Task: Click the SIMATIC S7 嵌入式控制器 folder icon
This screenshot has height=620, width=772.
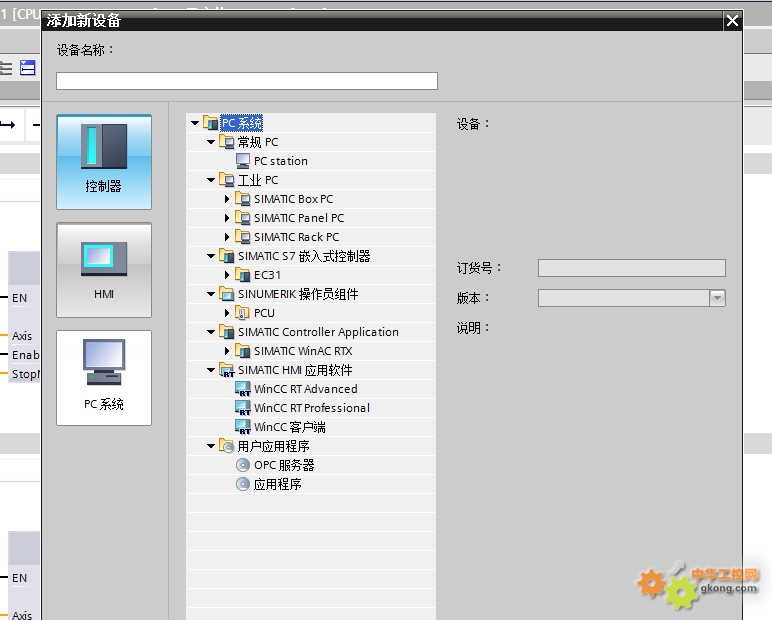Action: point(226,256)
